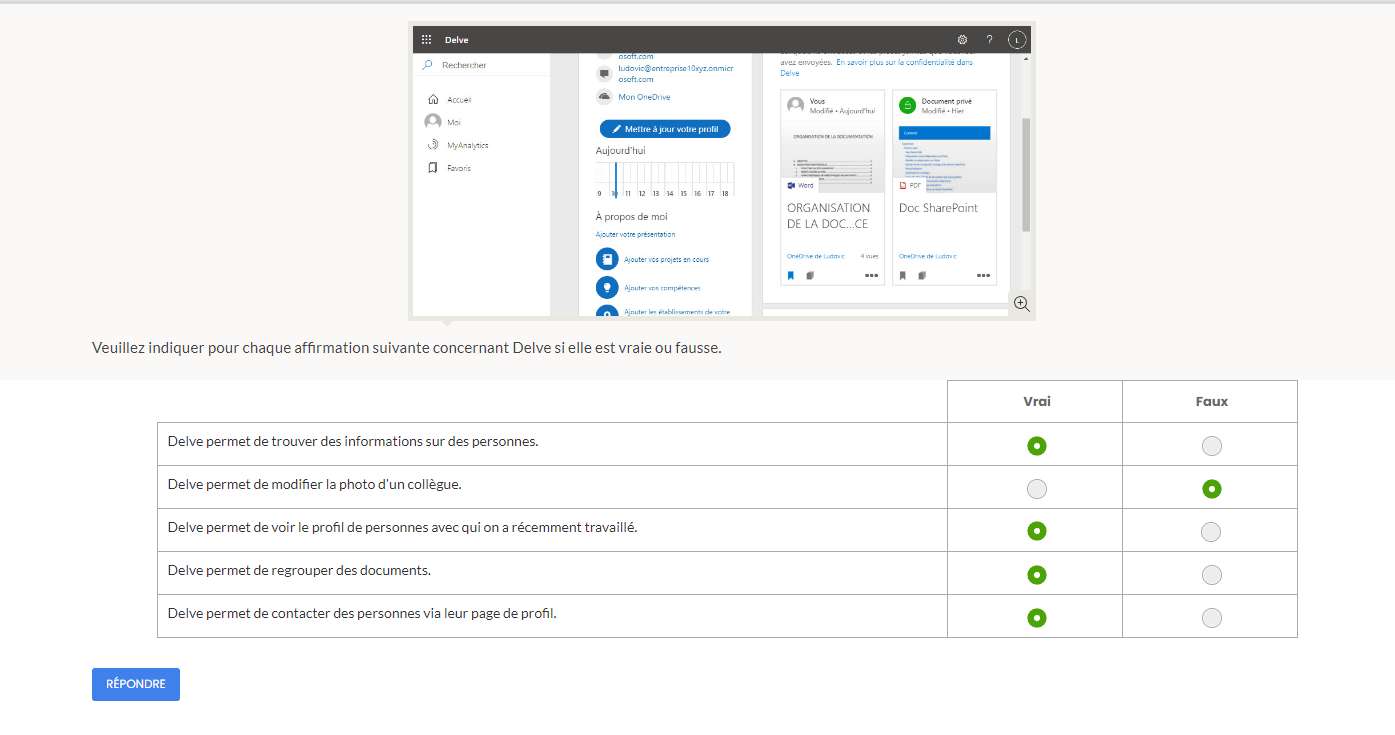Click the magnifier zoom icon on the image
The width and height of the screenshot is (1395, 735).
(x=1021, y=303)
